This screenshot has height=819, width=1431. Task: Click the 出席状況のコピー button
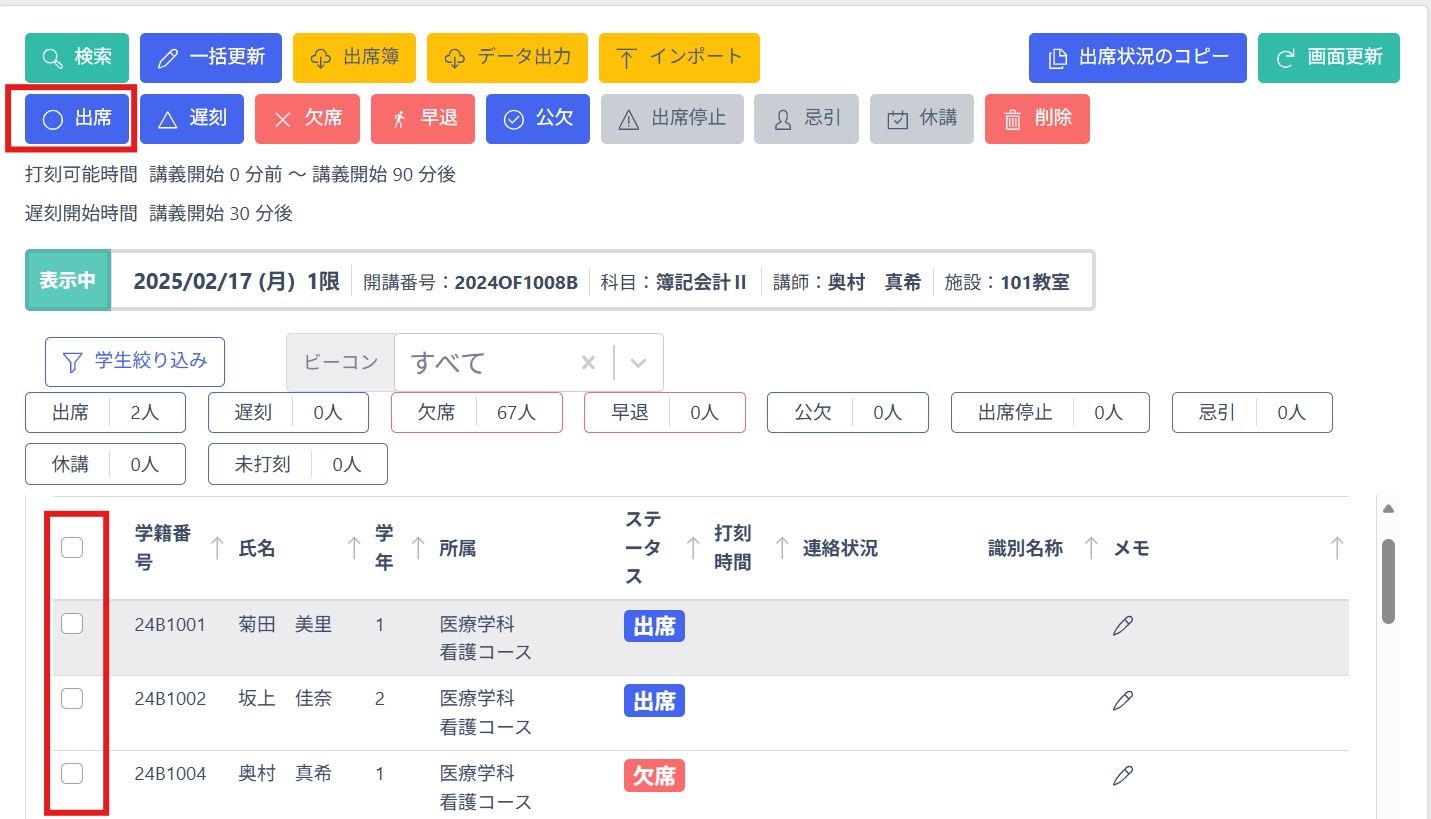point(1137,58)
